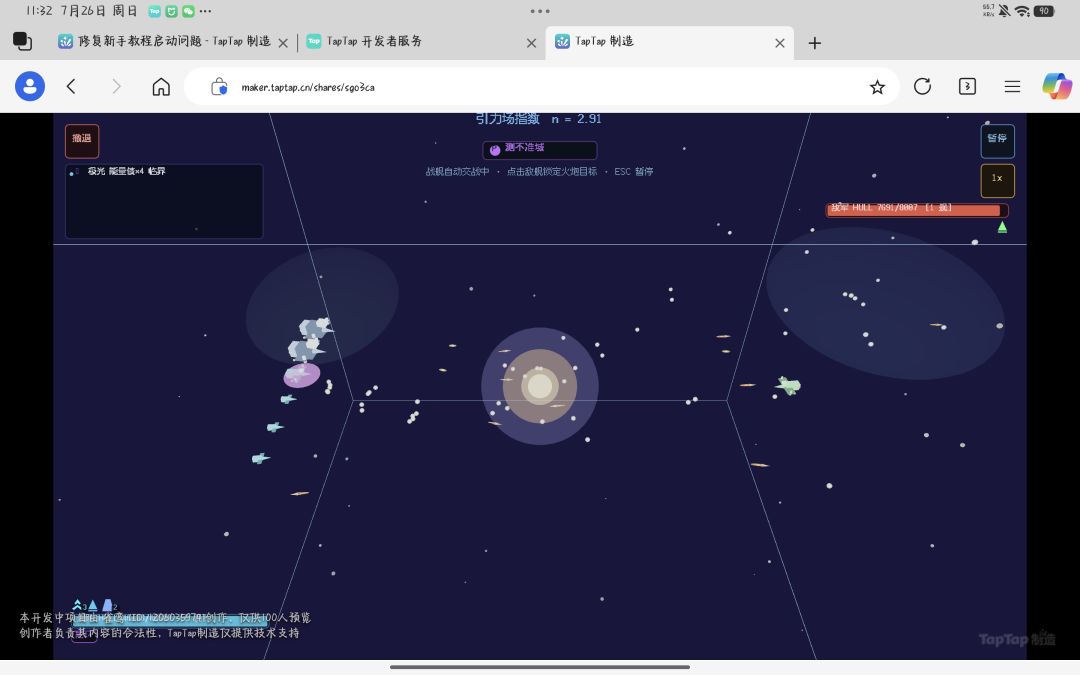Click the three-dot multitasking handle at top
The image size is (1080, 675).
coord(540,11)
